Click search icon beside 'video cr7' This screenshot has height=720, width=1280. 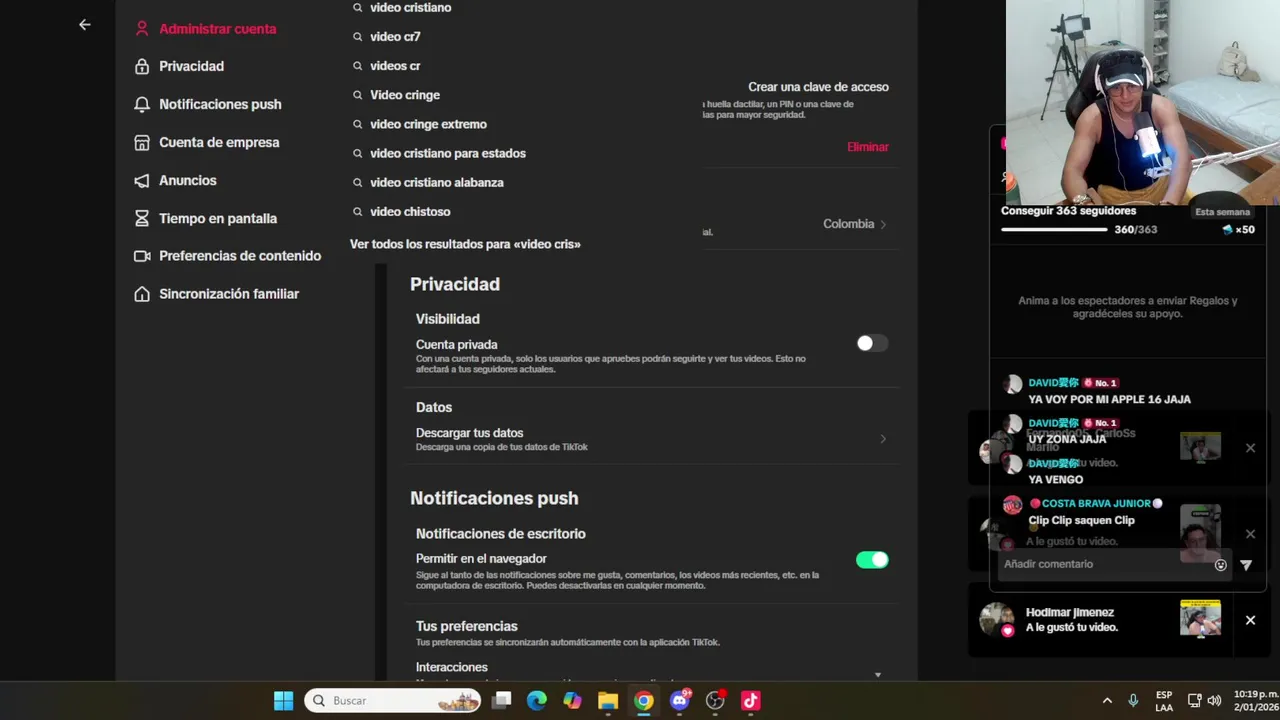[x=358, y=37]
